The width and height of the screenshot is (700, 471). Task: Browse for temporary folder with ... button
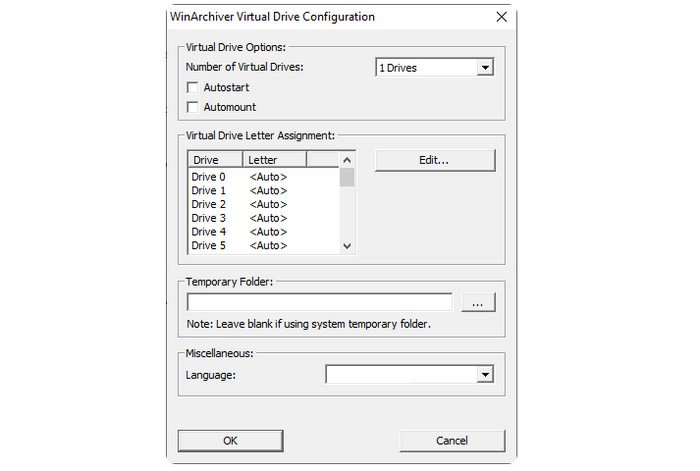(x=478, y=303)
